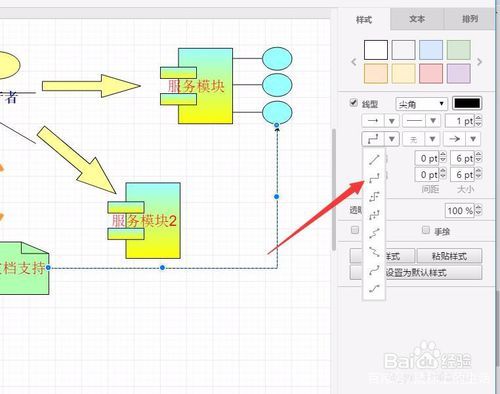This screenshot has height=394, width=500.
Task: Click the dashed connector's horizontal midpoint handle
Action: pos(162,267)
